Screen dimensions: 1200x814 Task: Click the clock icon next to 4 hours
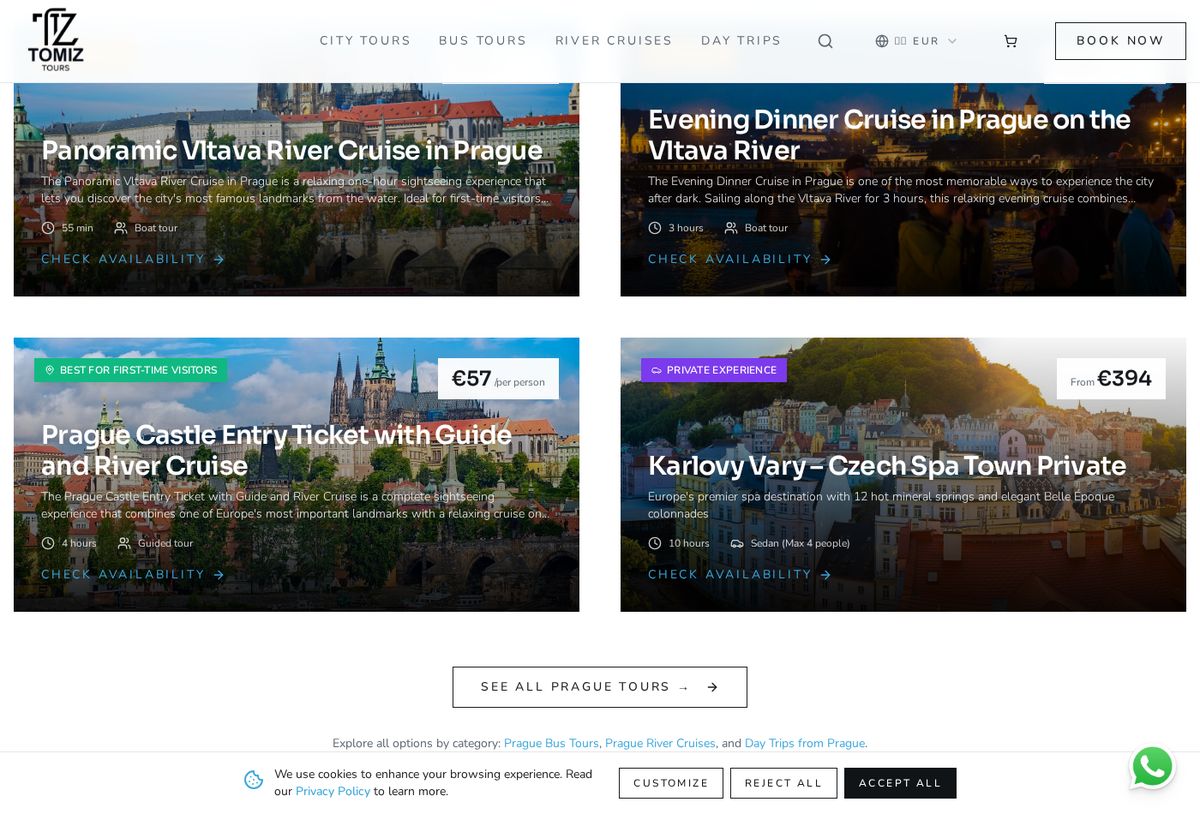click(48, 543)
